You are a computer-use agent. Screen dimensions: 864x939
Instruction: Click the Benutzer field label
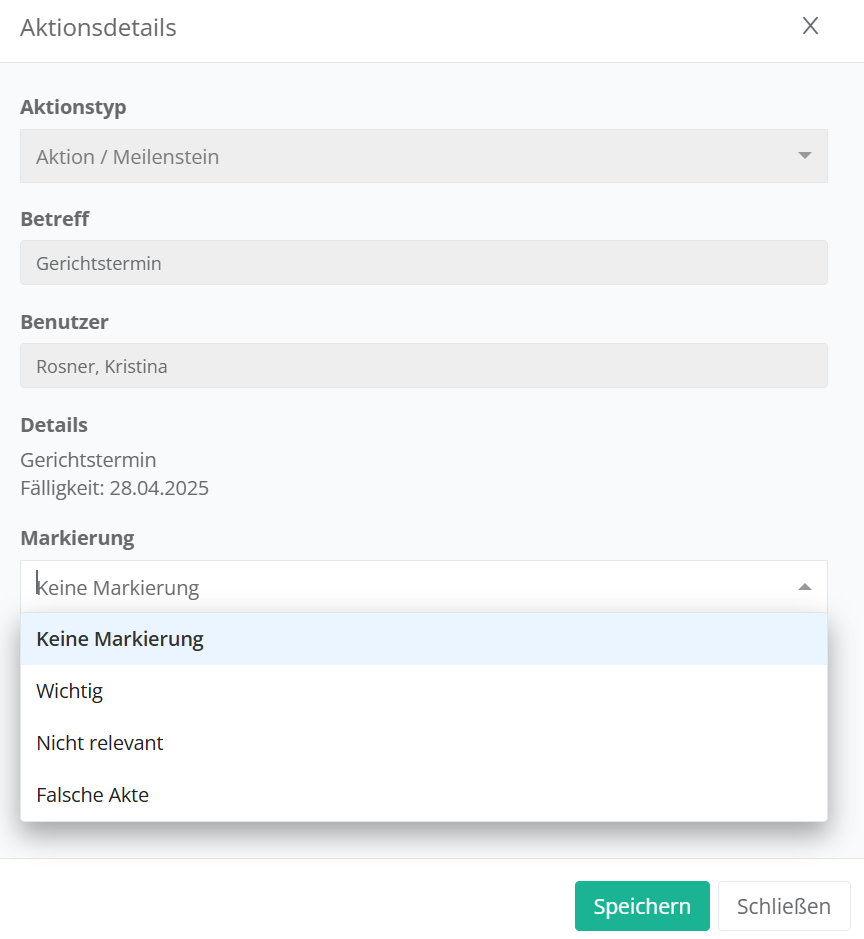click(64, 322)
